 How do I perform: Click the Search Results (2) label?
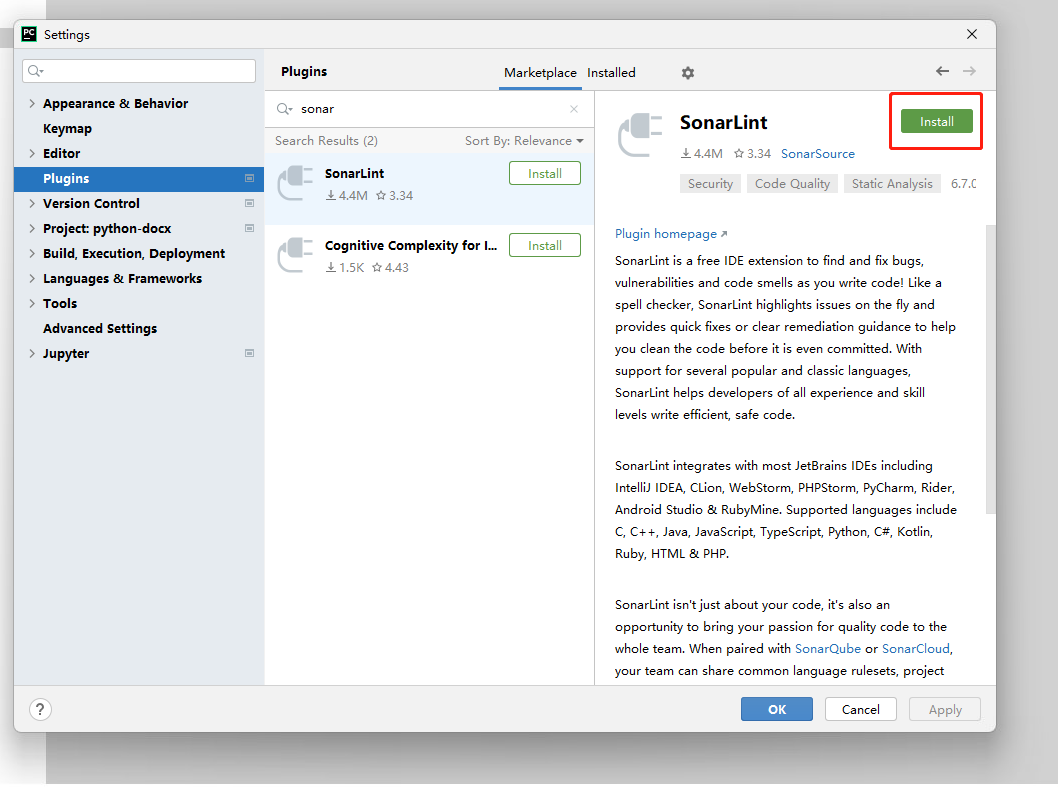point(326,141)
